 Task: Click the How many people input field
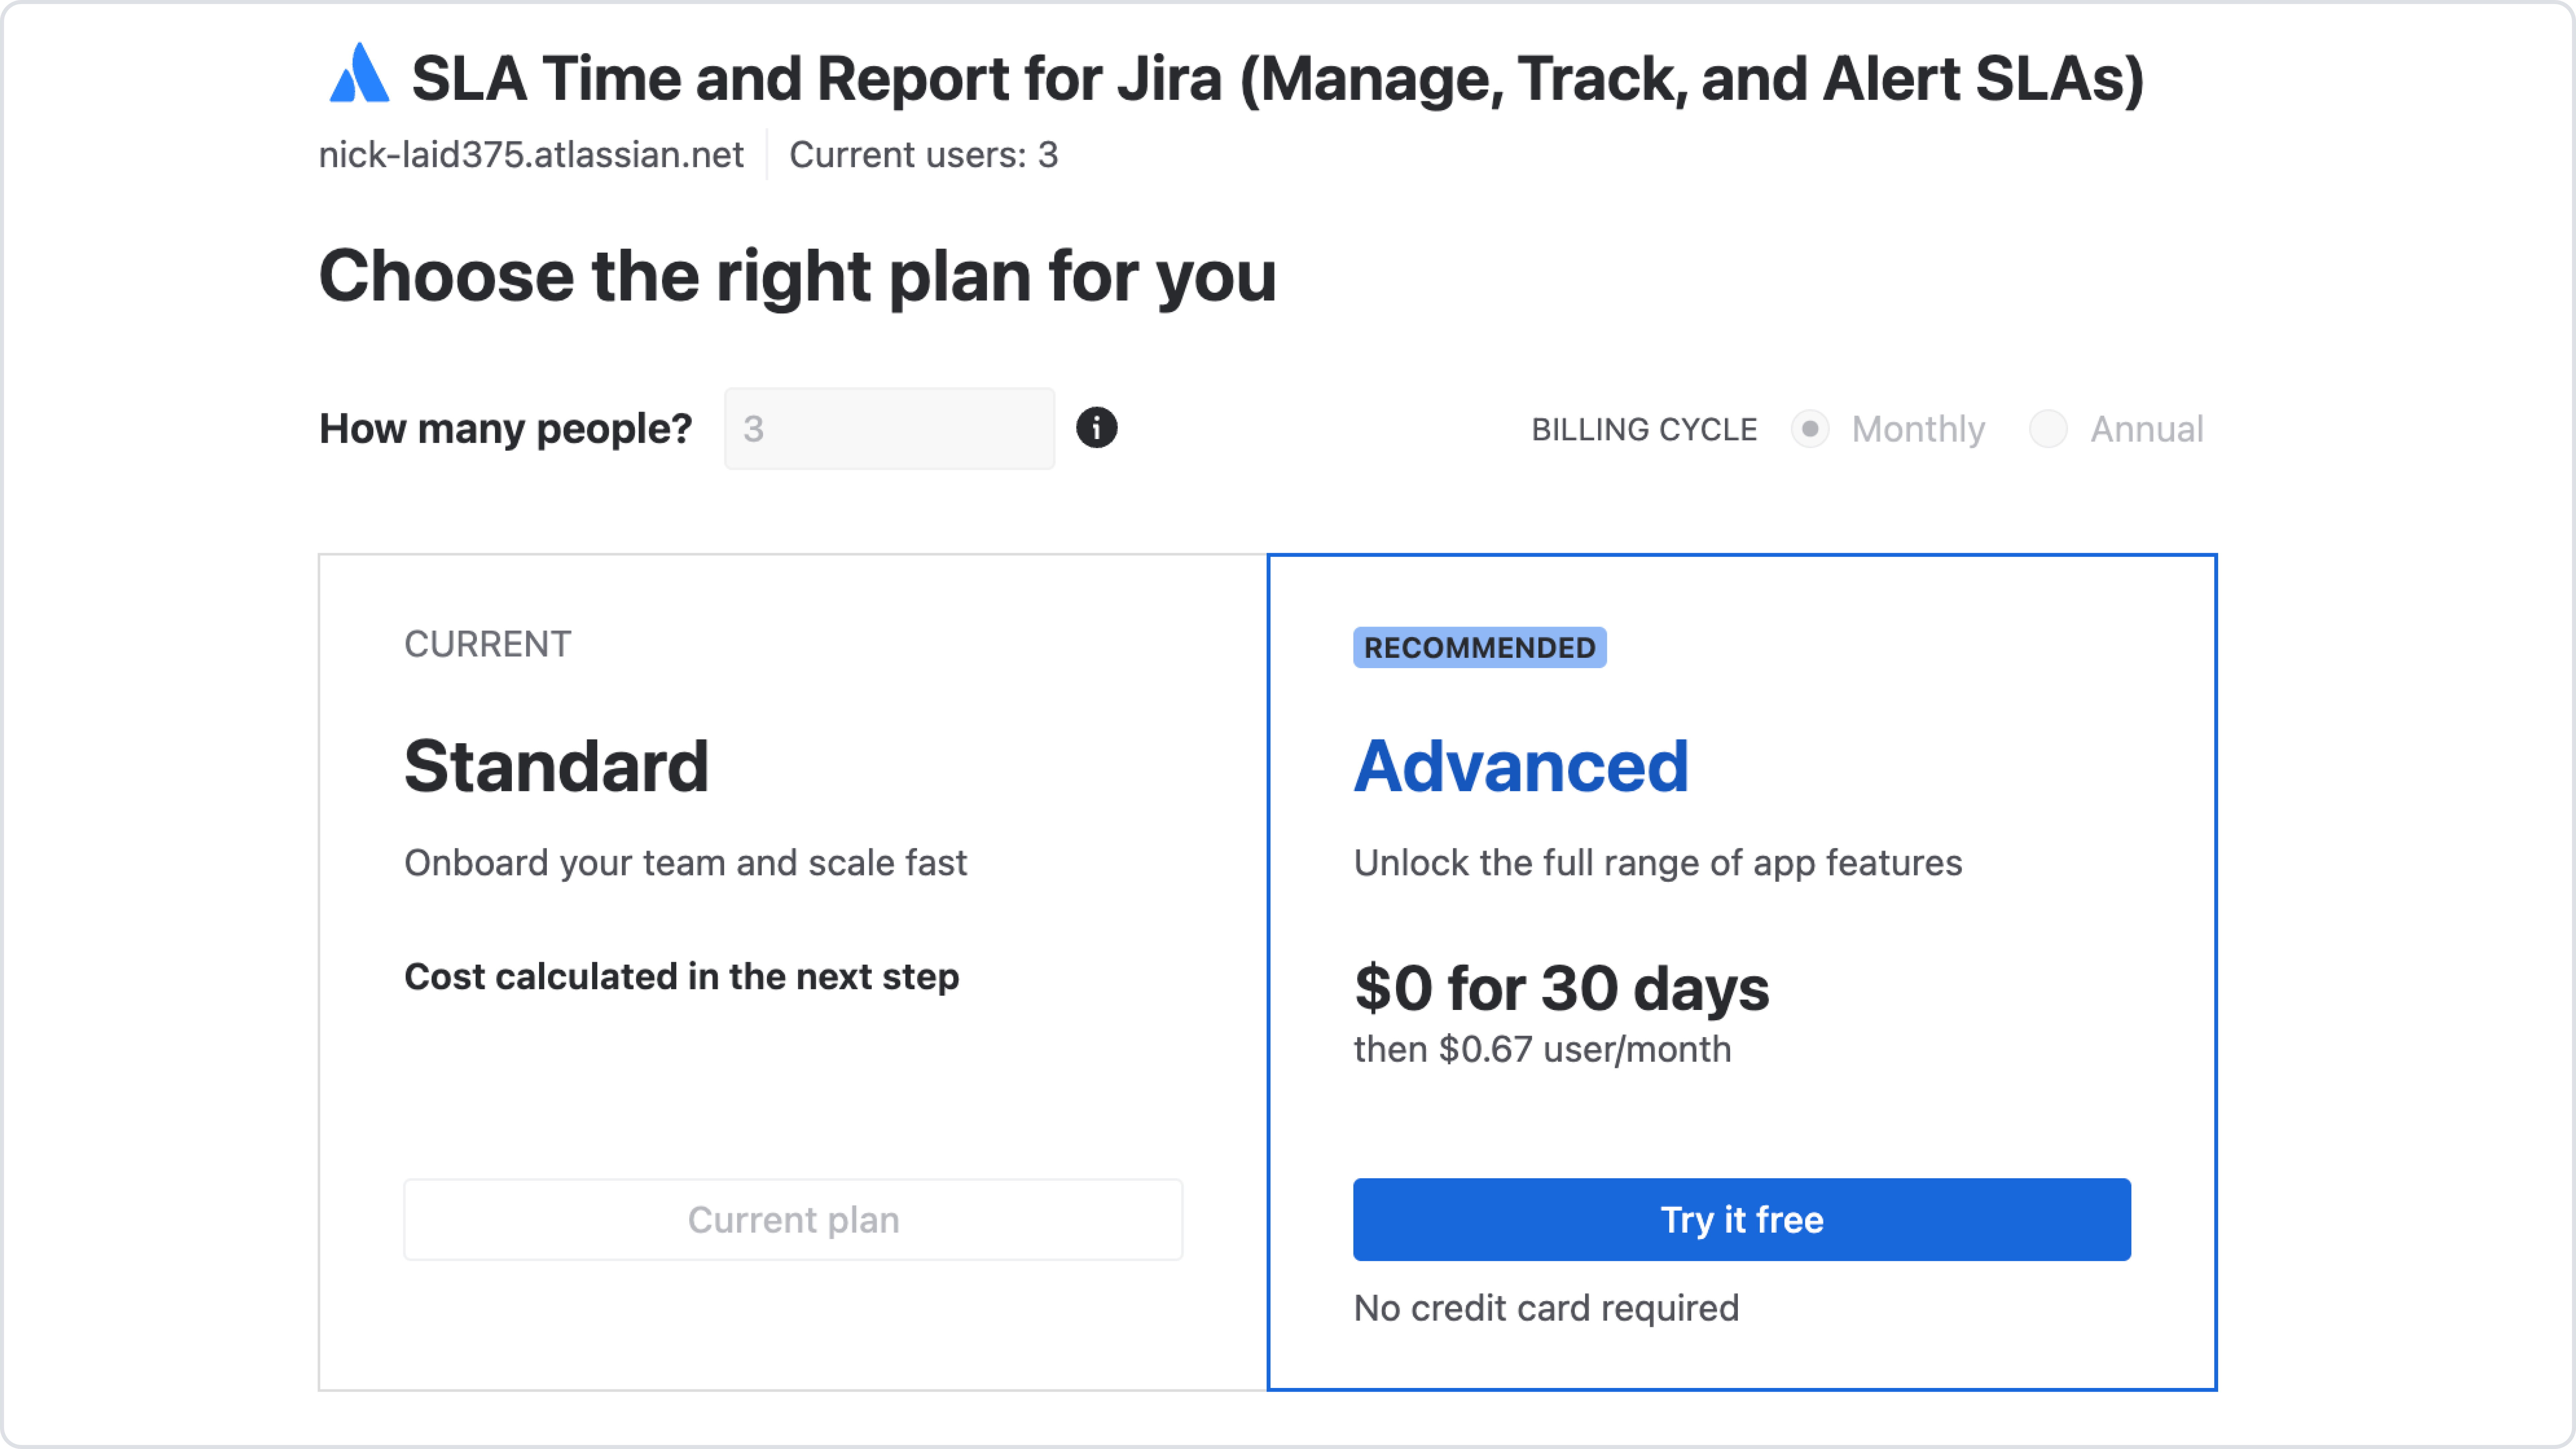coord(889,429)
